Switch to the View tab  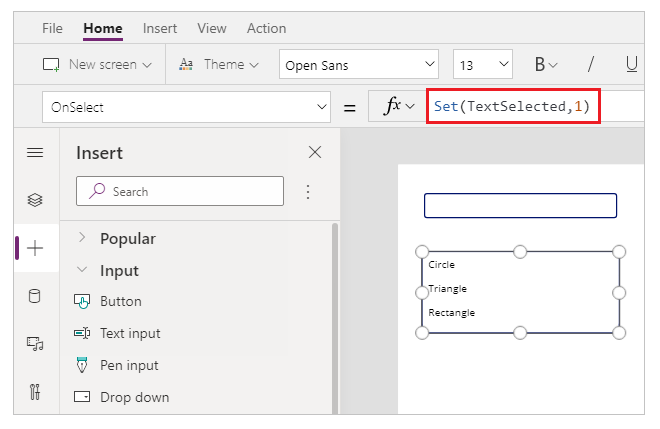point(212,28)
